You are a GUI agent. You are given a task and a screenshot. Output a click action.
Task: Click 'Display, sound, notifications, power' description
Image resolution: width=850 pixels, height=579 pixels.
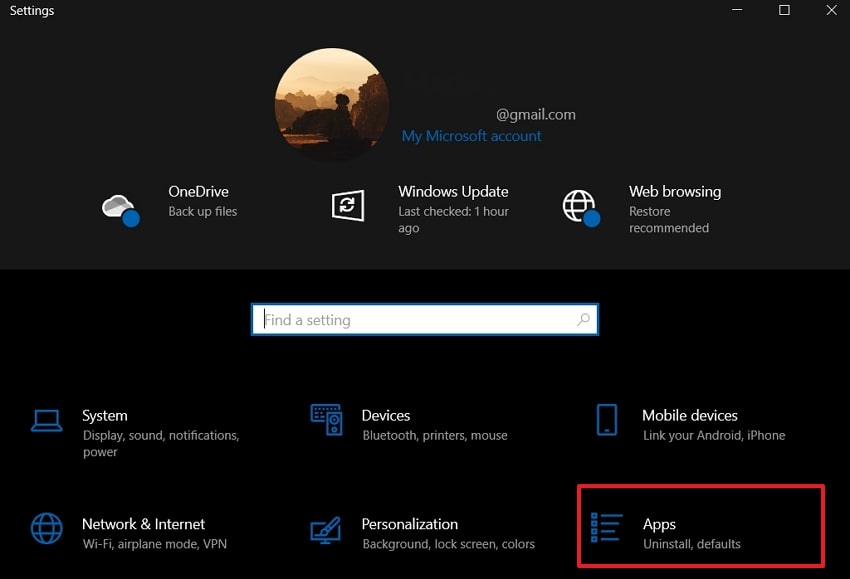click(x=161, y=443)
